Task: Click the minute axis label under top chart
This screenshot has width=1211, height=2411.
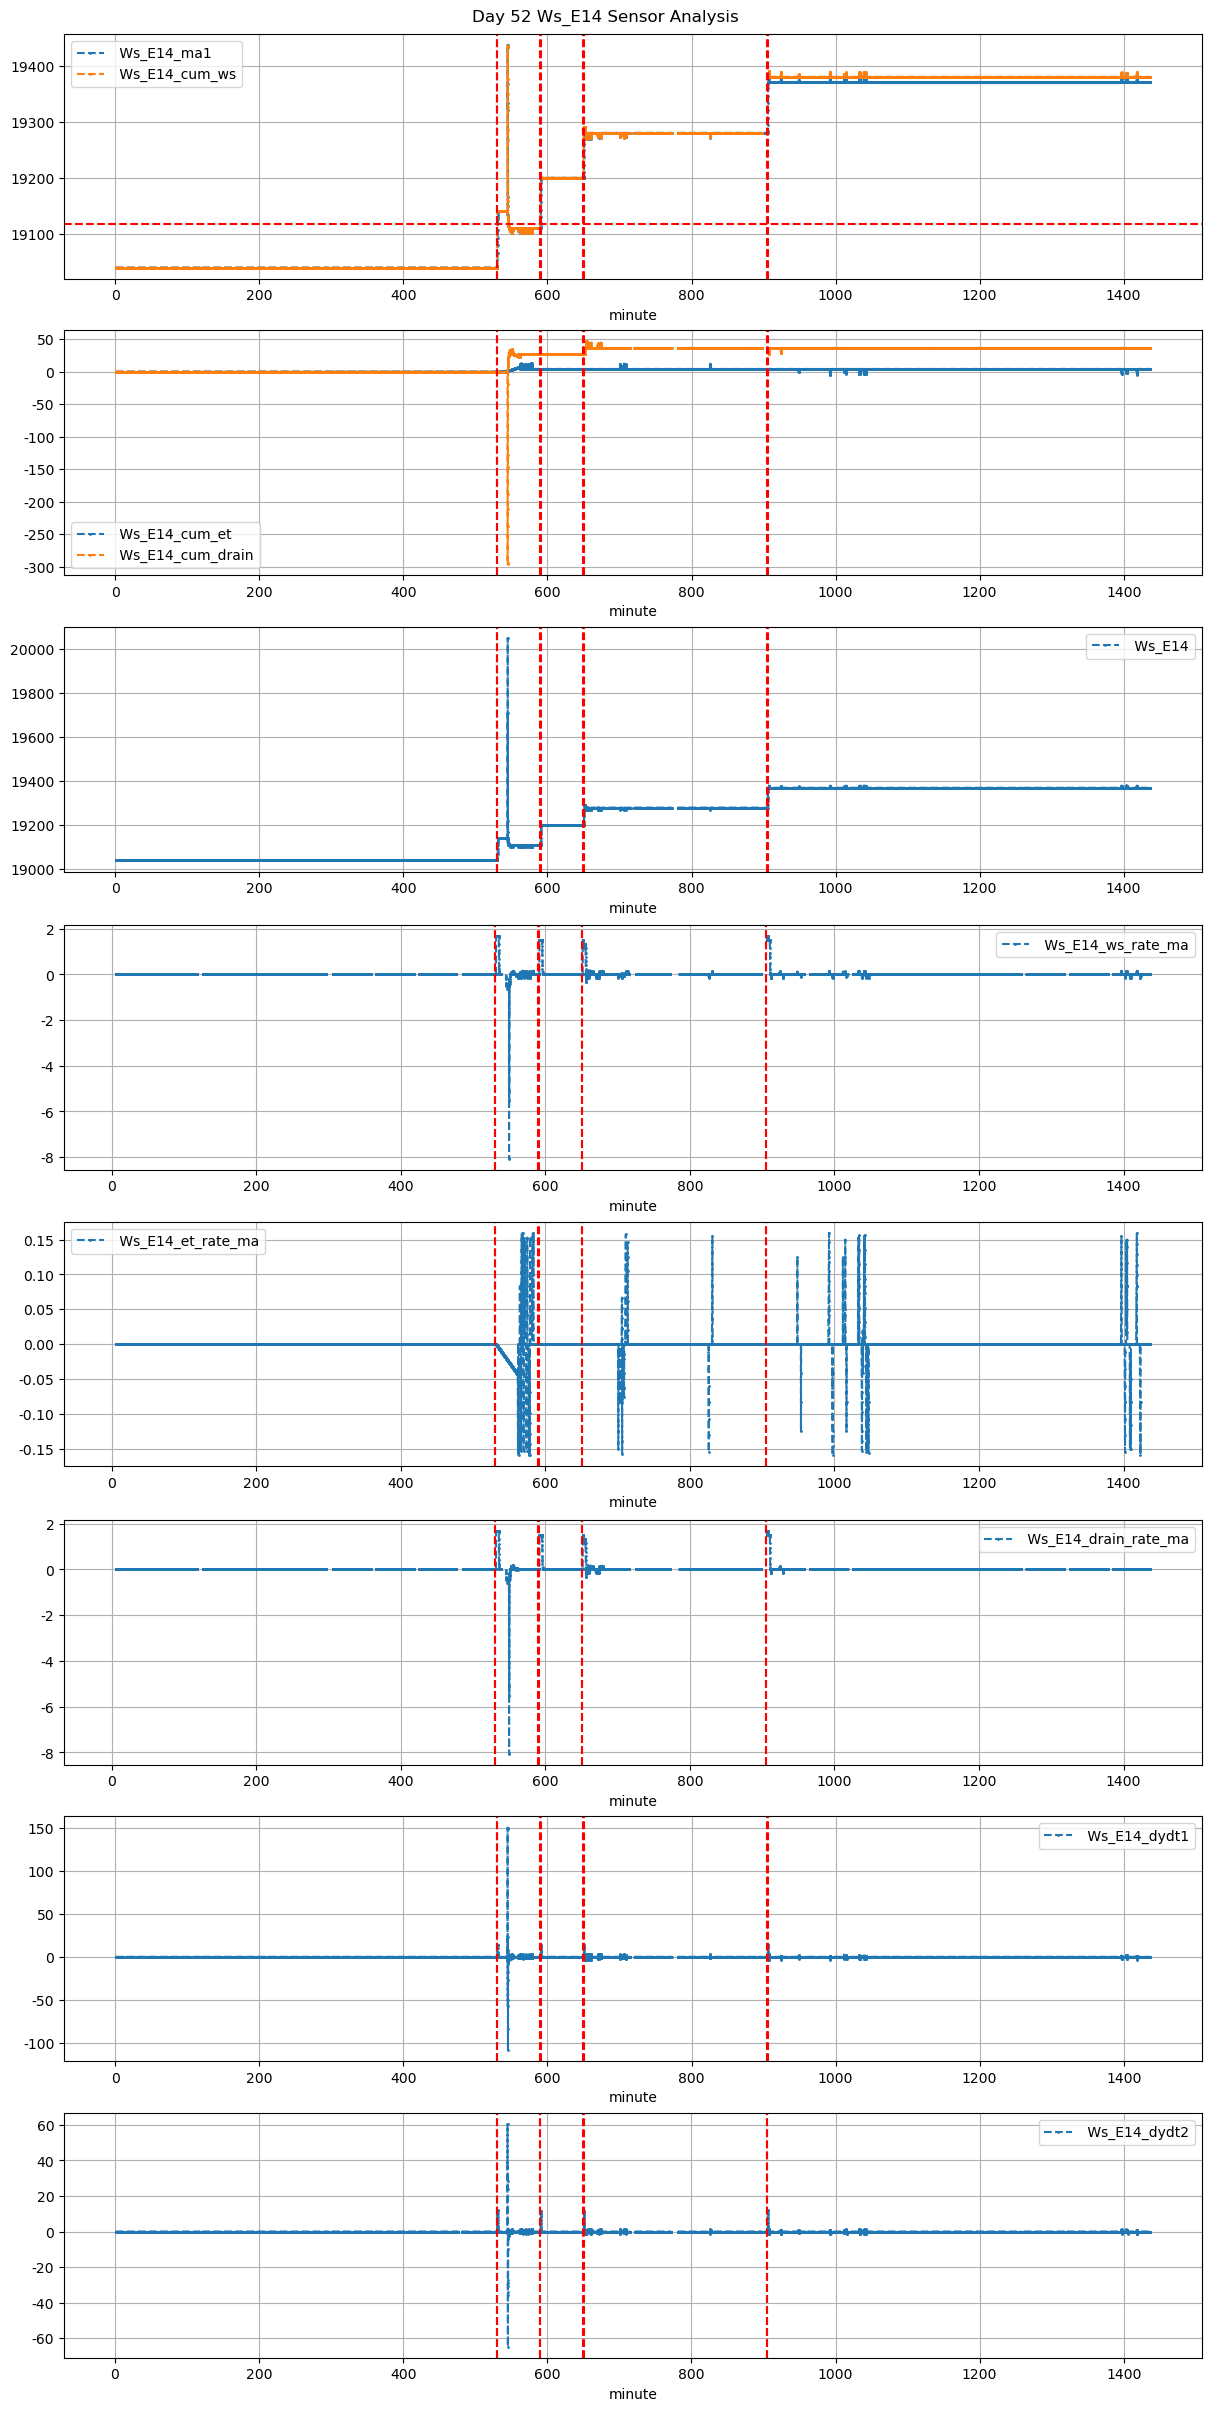Action: pyautogui.click(x=633, y=315)
